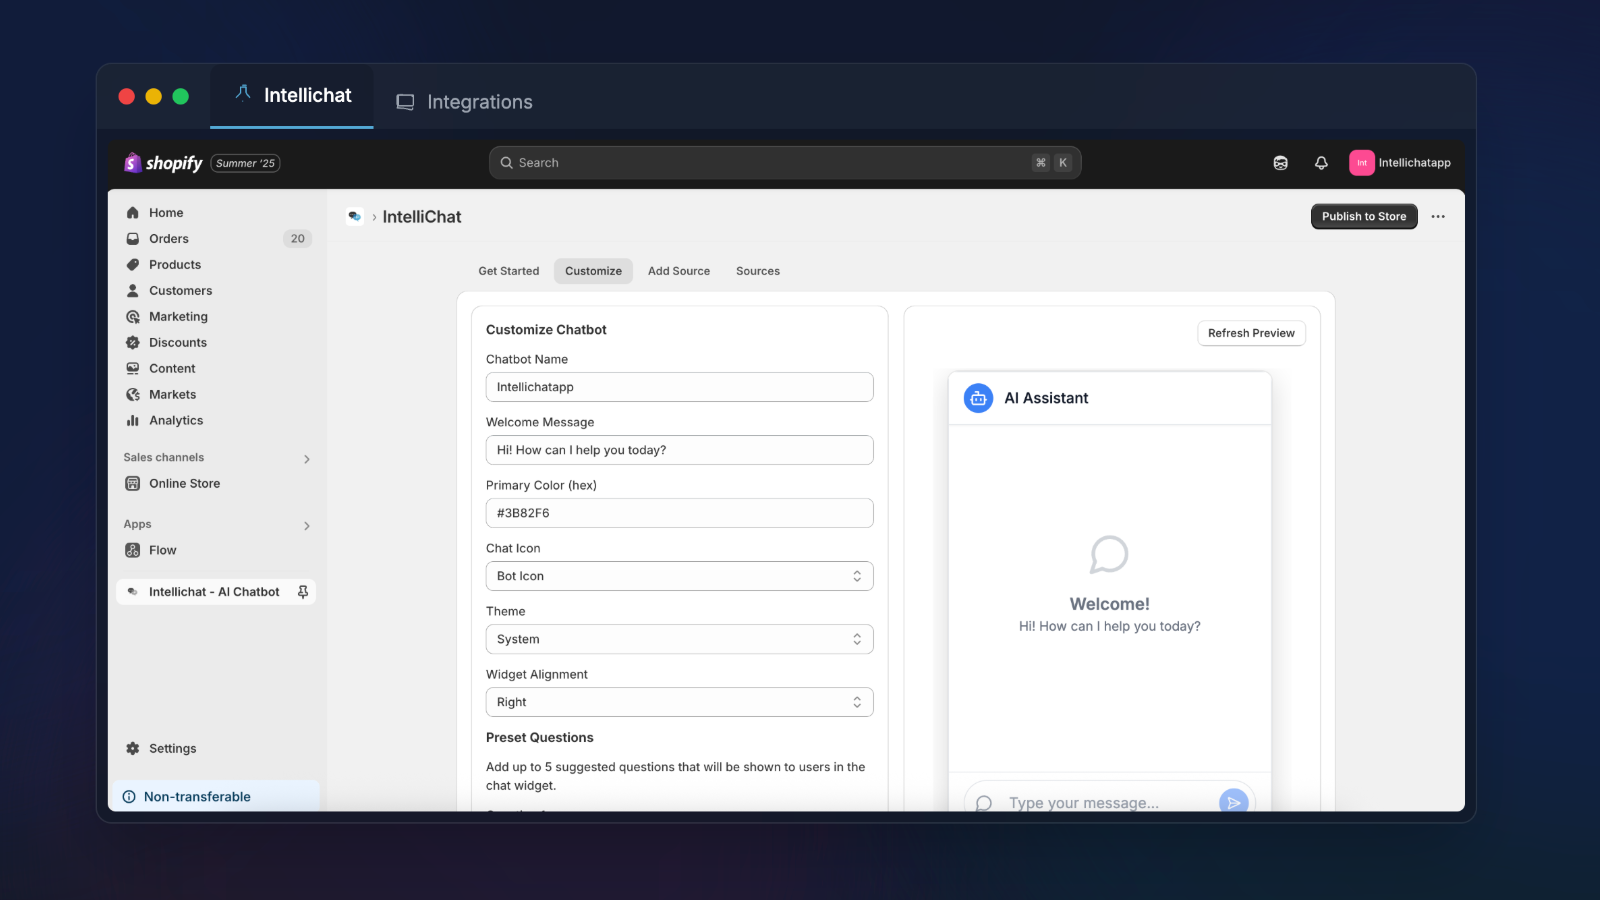The height and width of the screenshot is (900, 1600).
Task: Open the notifications bell
Action: (x=1321, y=163)
